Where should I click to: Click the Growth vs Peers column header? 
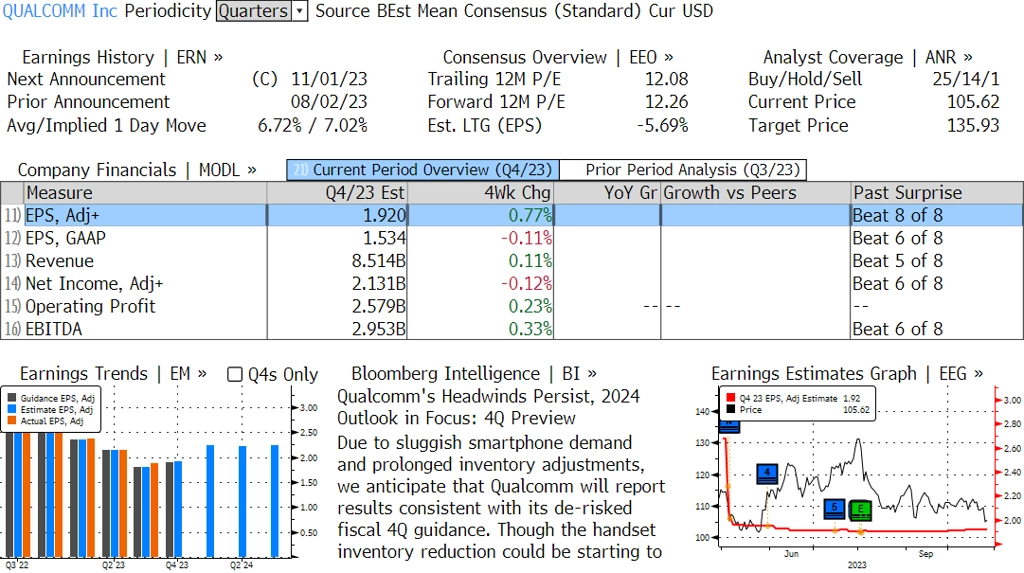[x=756, y=193]
